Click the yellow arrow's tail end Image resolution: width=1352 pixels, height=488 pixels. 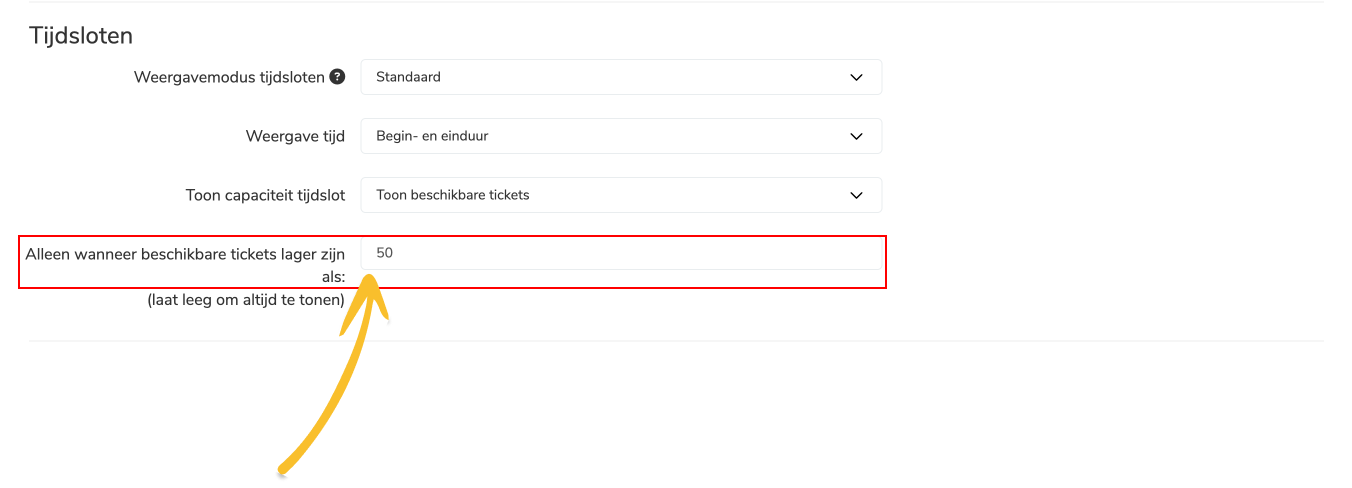284,468
